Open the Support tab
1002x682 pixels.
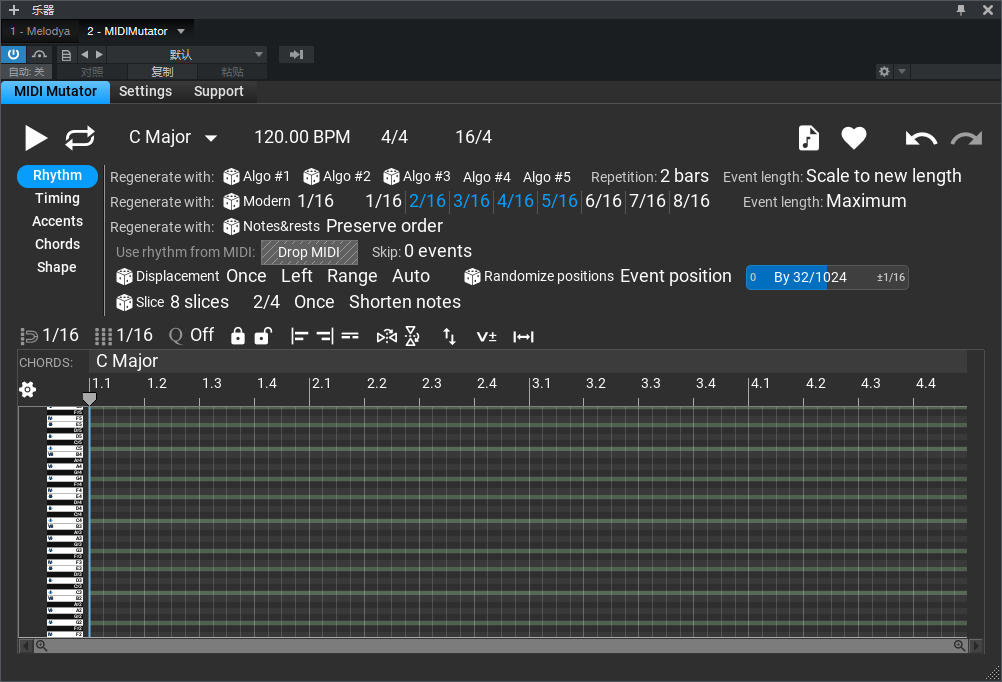219,91
